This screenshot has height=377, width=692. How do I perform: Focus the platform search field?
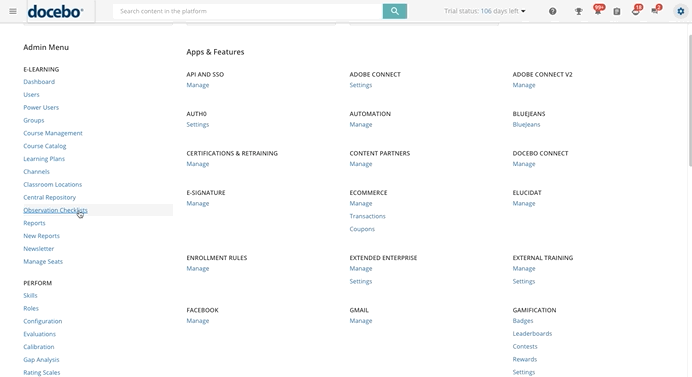coord(248,11)
